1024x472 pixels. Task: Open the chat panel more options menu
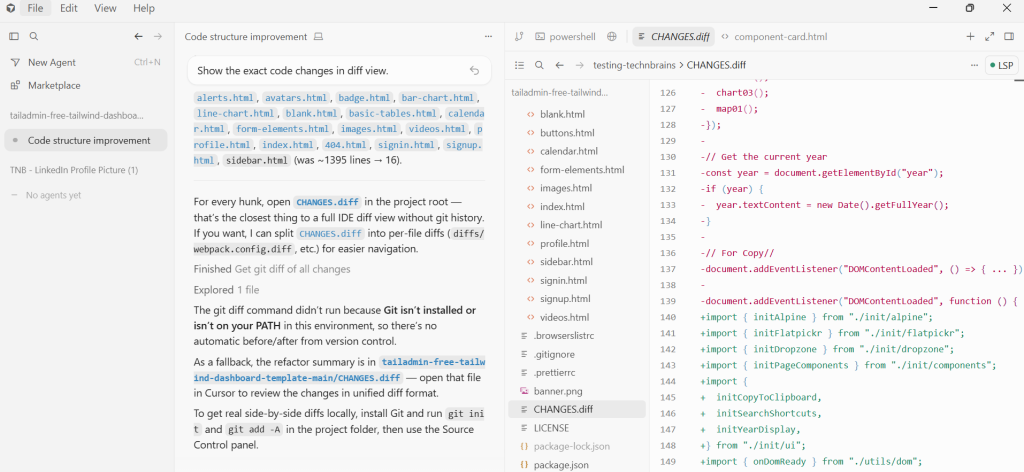pyautogui.click(x=488, y=37)
